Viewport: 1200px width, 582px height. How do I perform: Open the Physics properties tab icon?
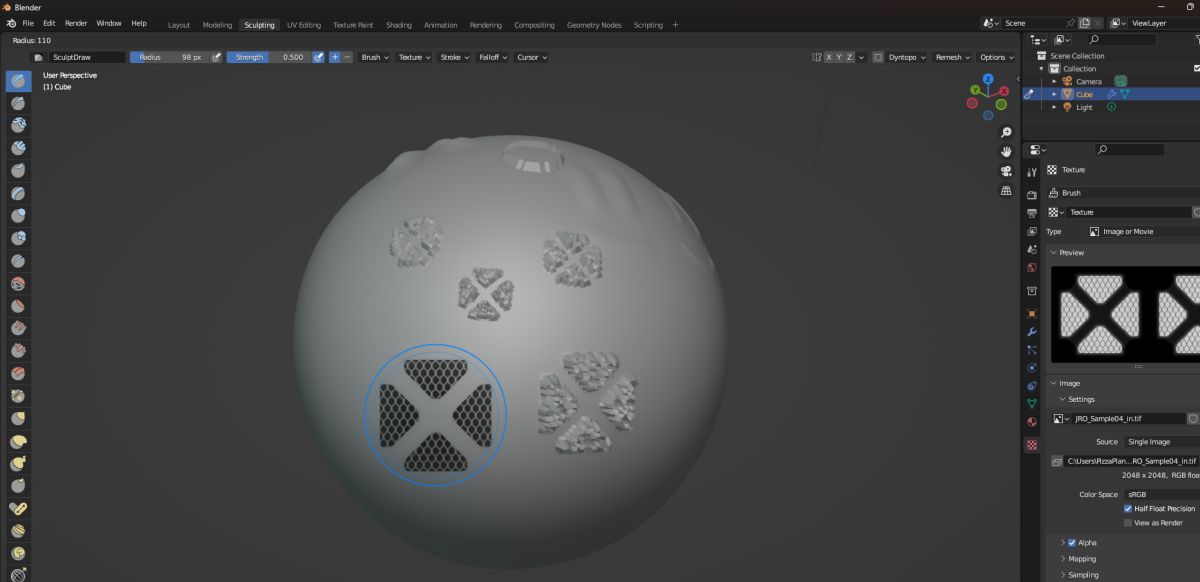pos(1032,368)
